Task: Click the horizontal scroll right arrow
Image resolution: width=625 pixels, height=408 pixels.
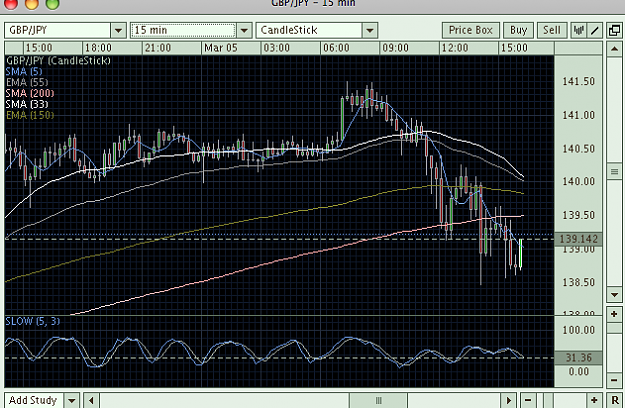Action: 509,400
